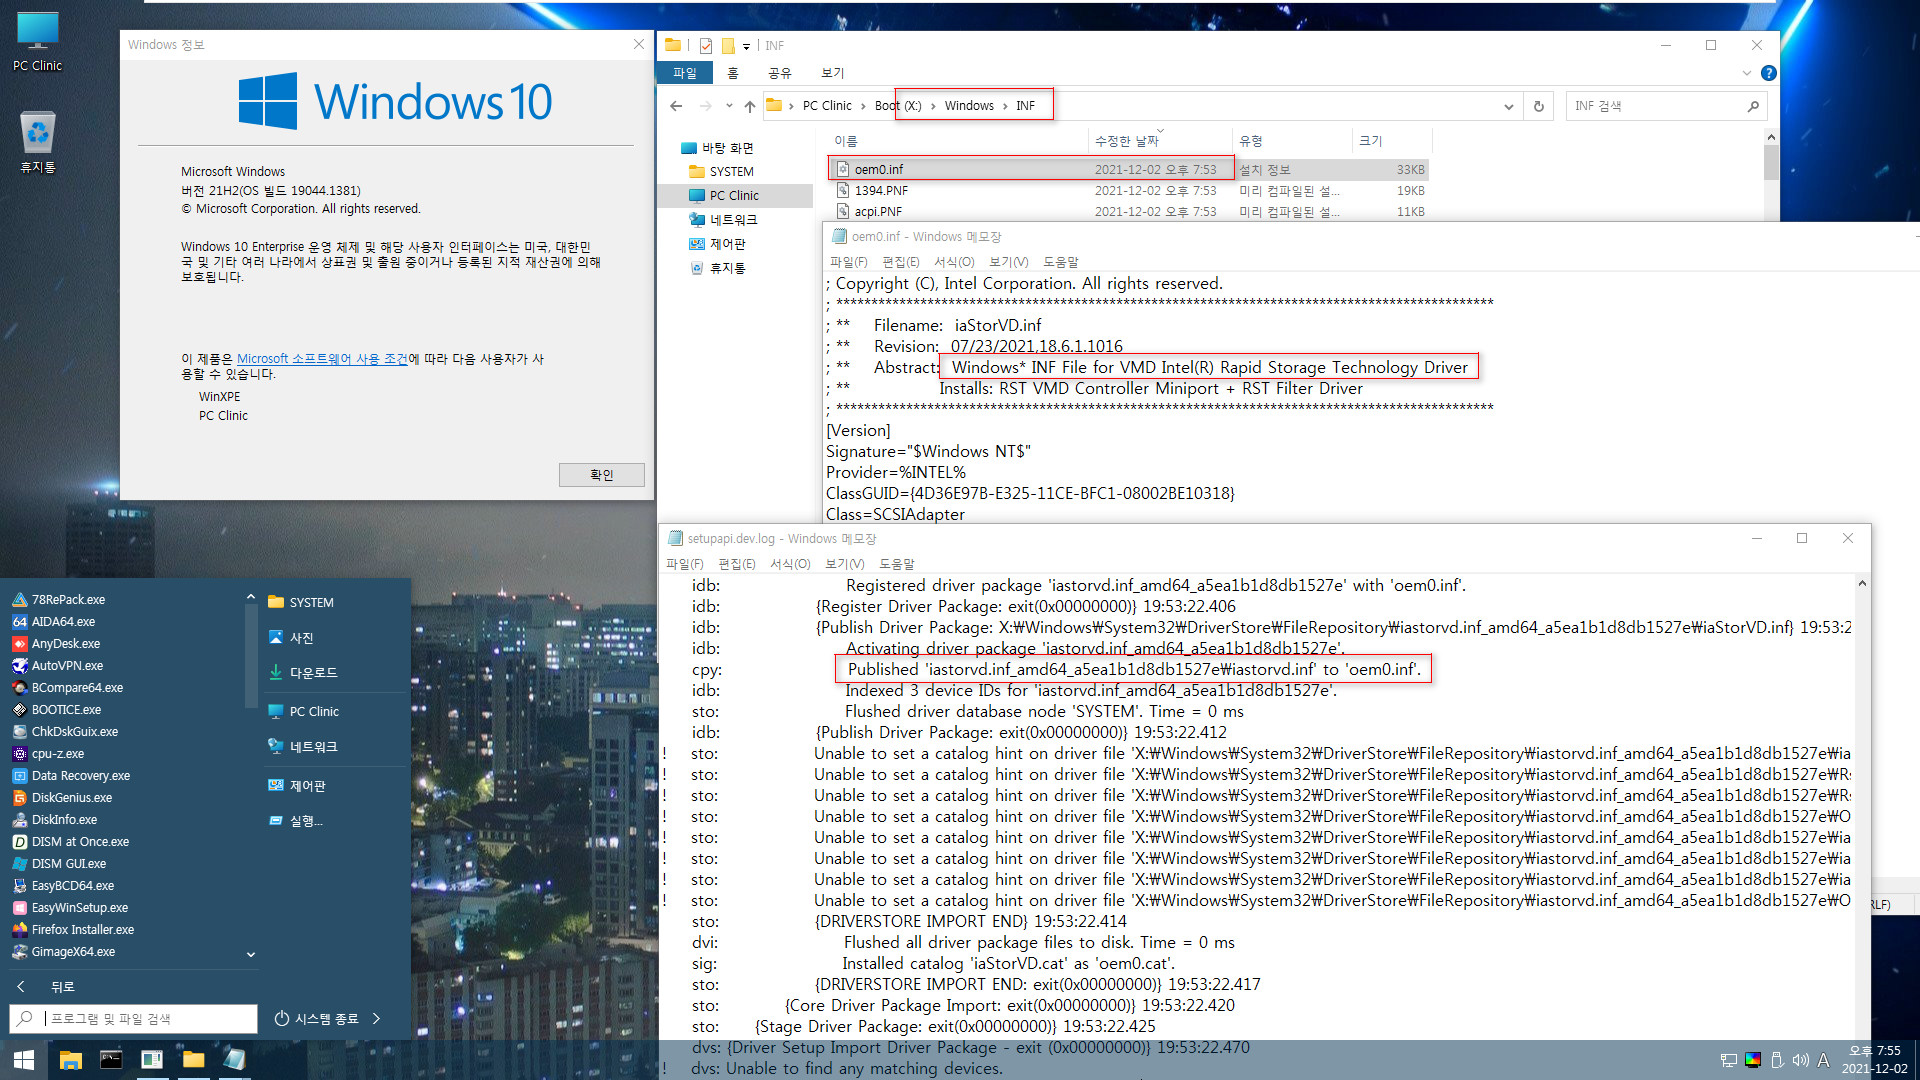Viewport: 1920px width, 1080px height.
Task: Click 확인 in Windows info dialog
Action: [602, 475]
